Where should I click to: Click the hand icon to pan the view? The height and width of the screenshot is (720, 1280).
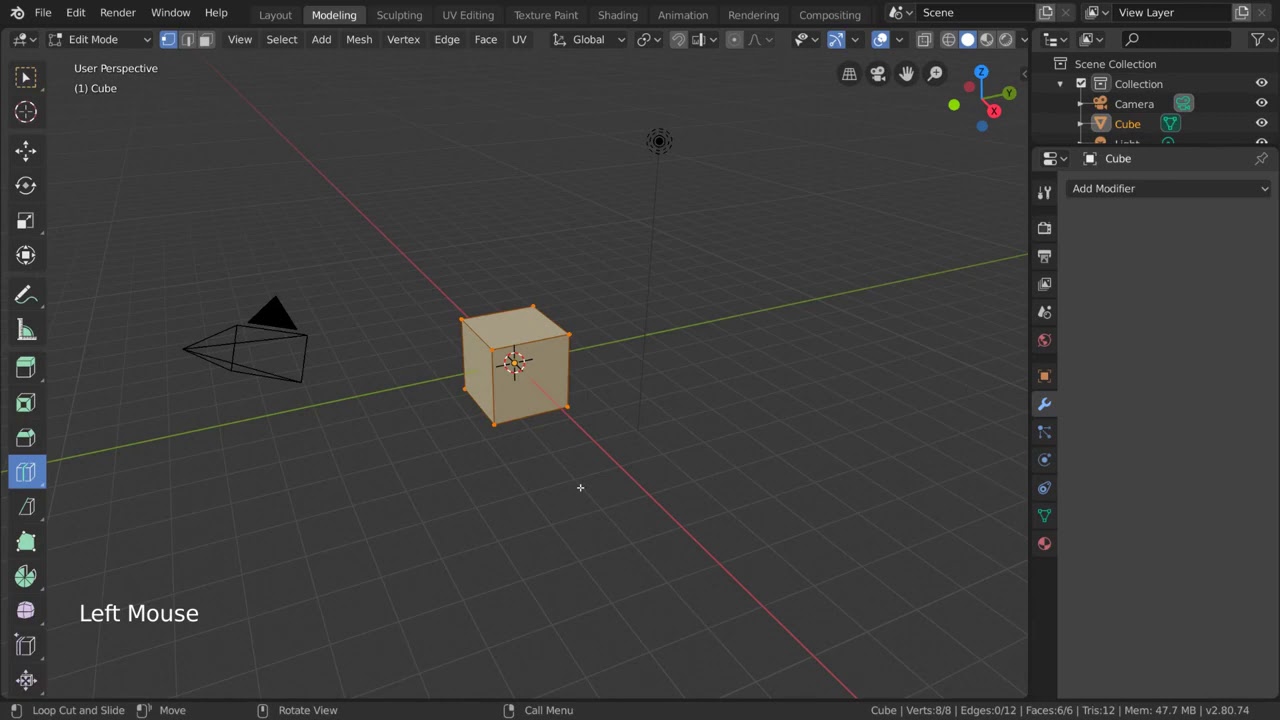(x=906, y=74)
